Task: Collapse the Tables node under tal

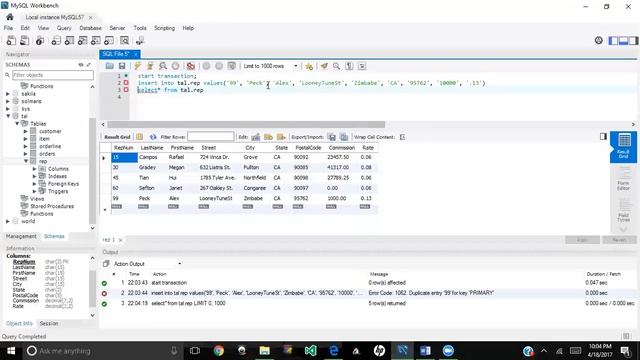Action: [x=17, y=124]
